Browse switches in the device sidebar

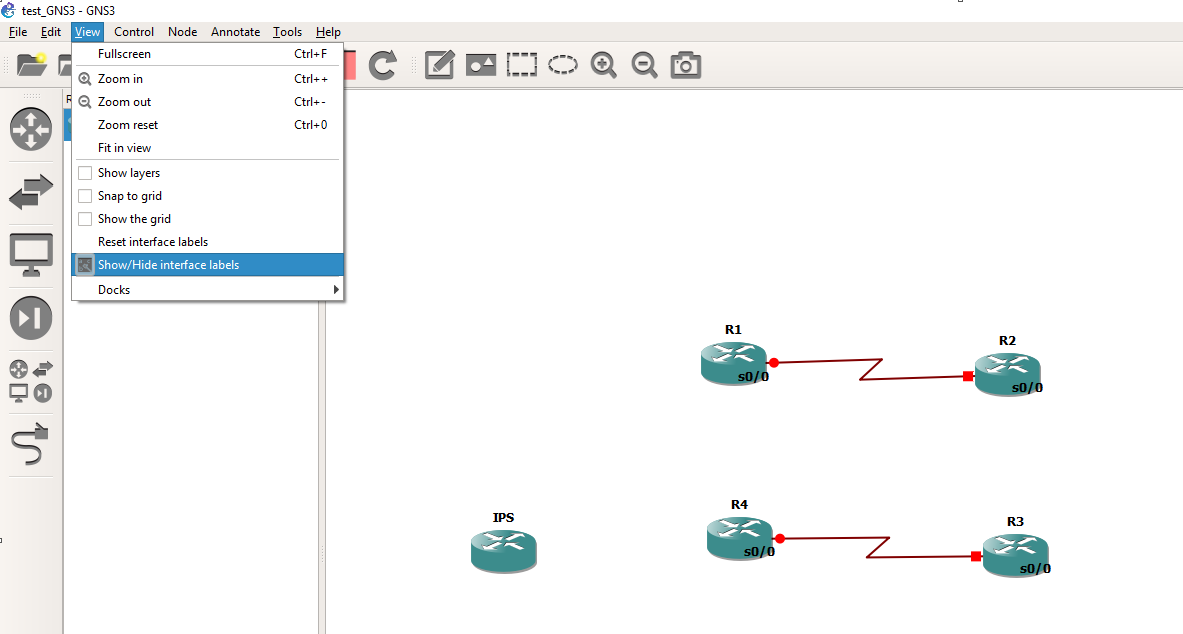point(31,192)
